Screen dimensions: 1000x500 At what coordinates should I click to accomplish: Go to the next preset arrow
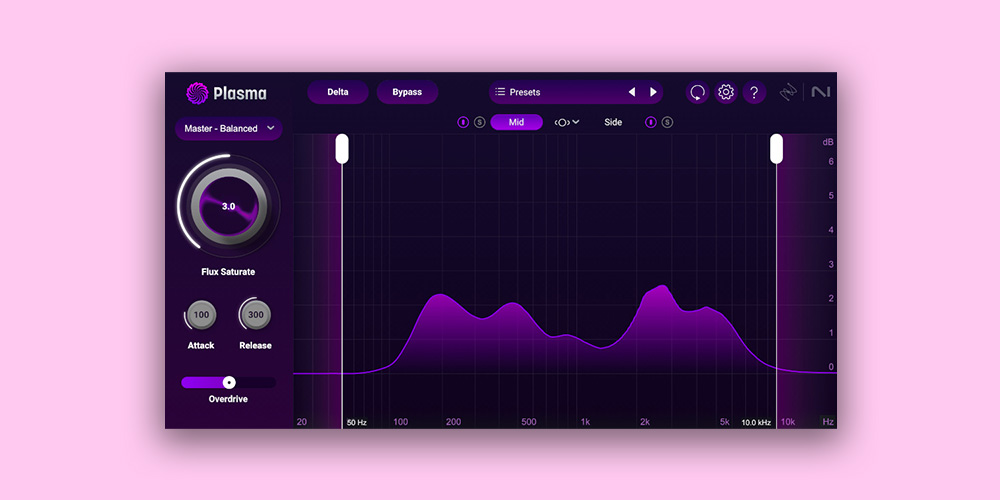click(x=653, y=92)
